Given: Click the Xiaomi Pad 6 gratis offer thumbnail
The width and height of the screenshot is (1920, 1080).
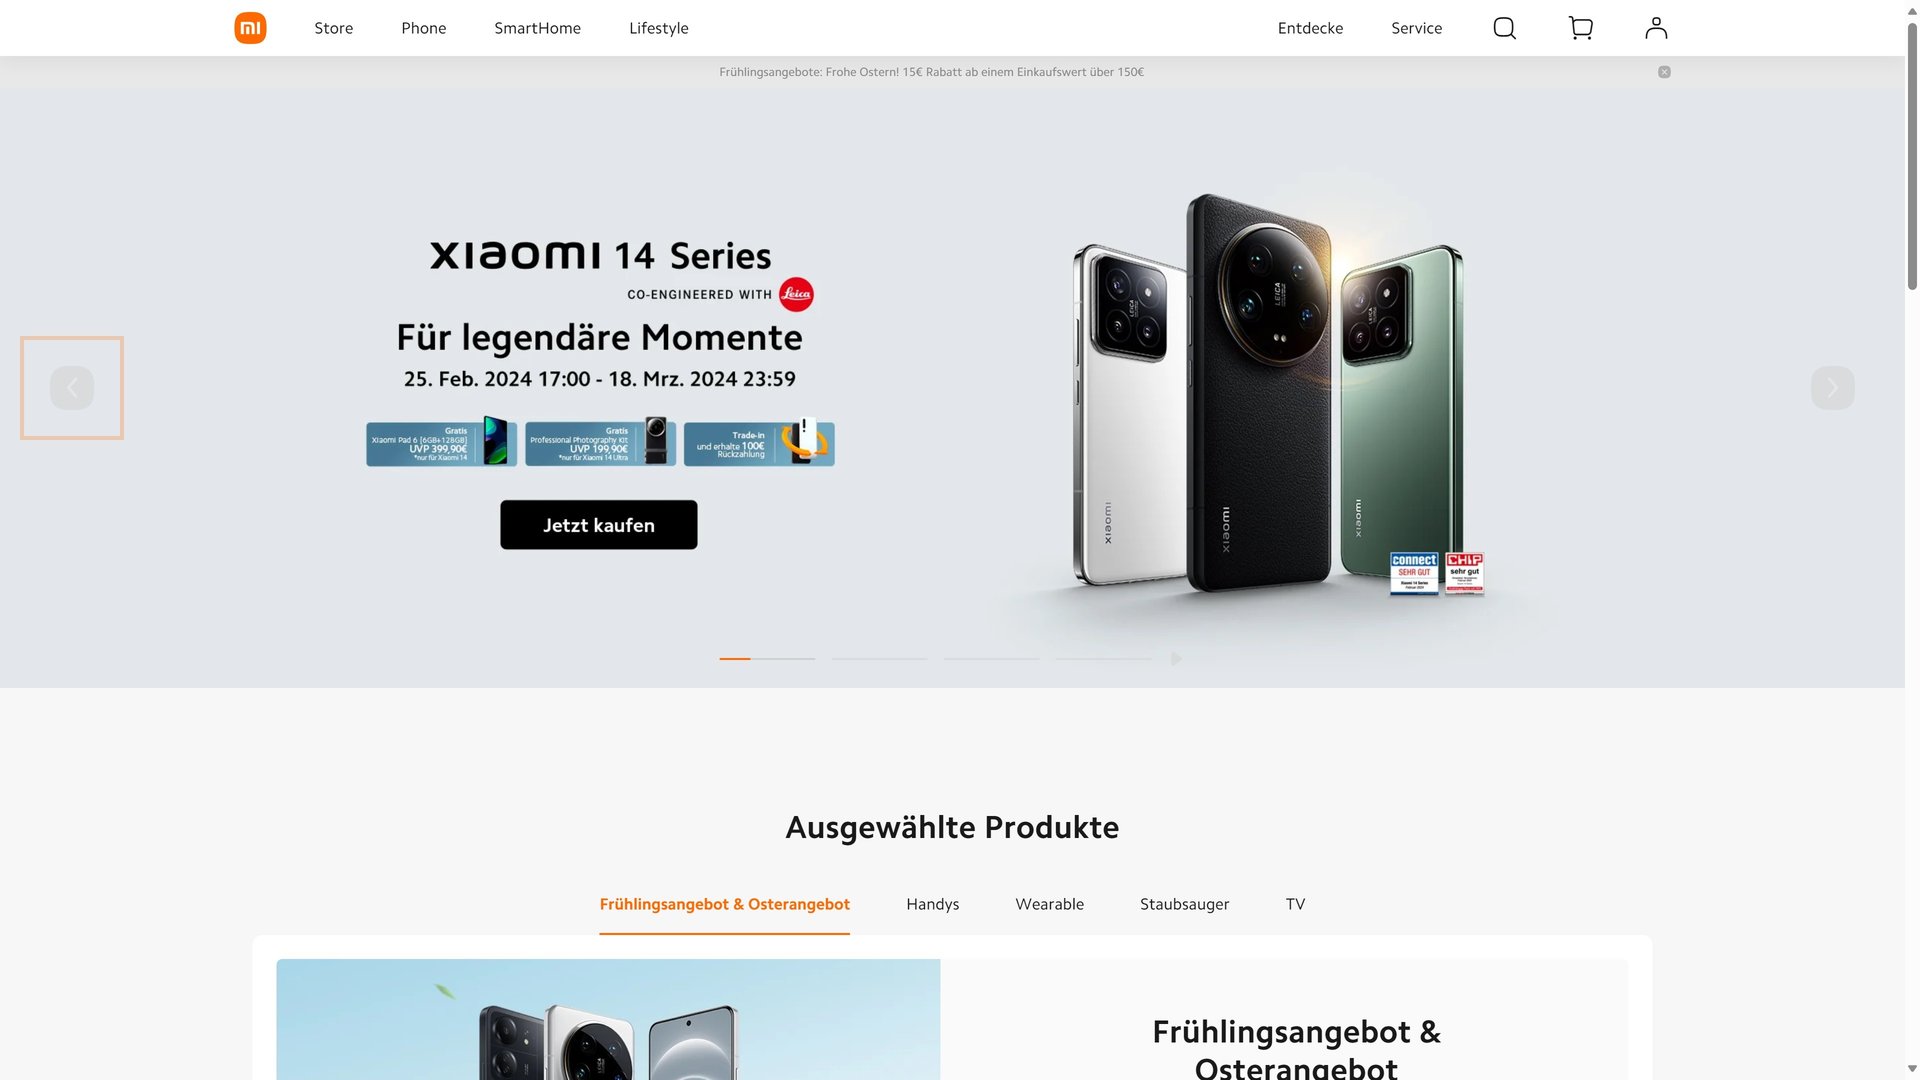Looking at the screenshot, I should tap(441, 442).
